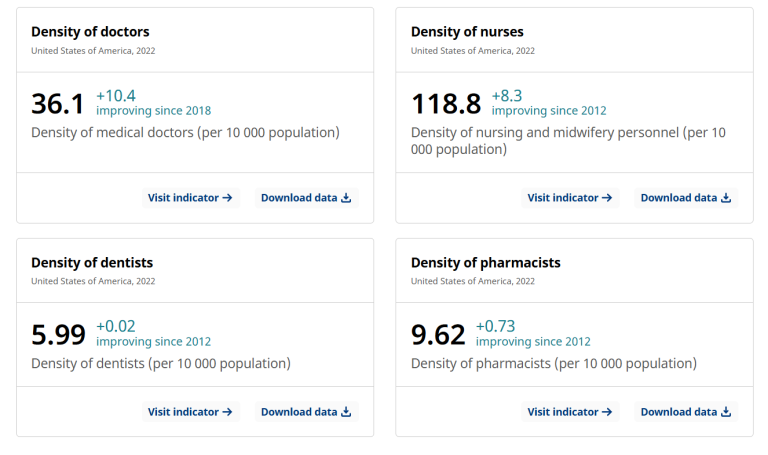Click the +10.4 improving since 2018 text
The height and width of the screenshot is (455, 768).
[153, 103]
